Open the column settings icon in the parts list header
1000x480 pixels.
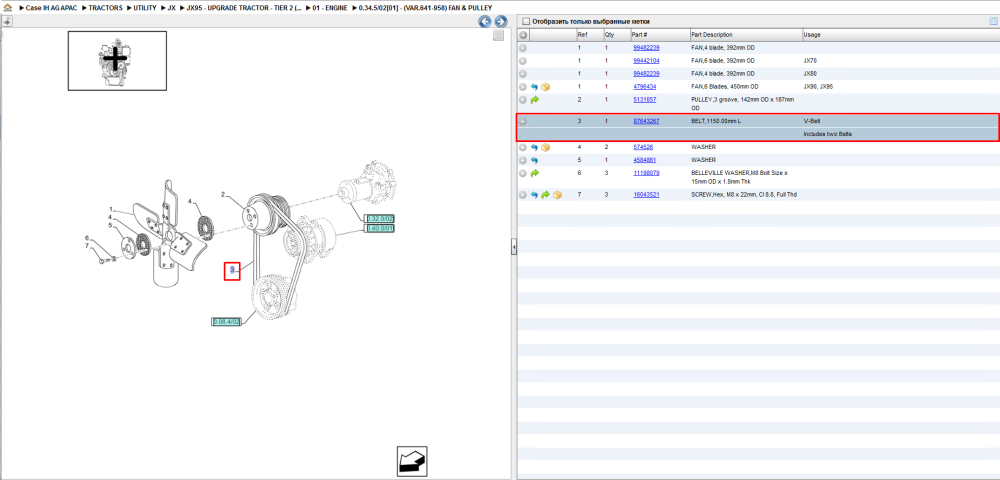(x=992, y=21)
